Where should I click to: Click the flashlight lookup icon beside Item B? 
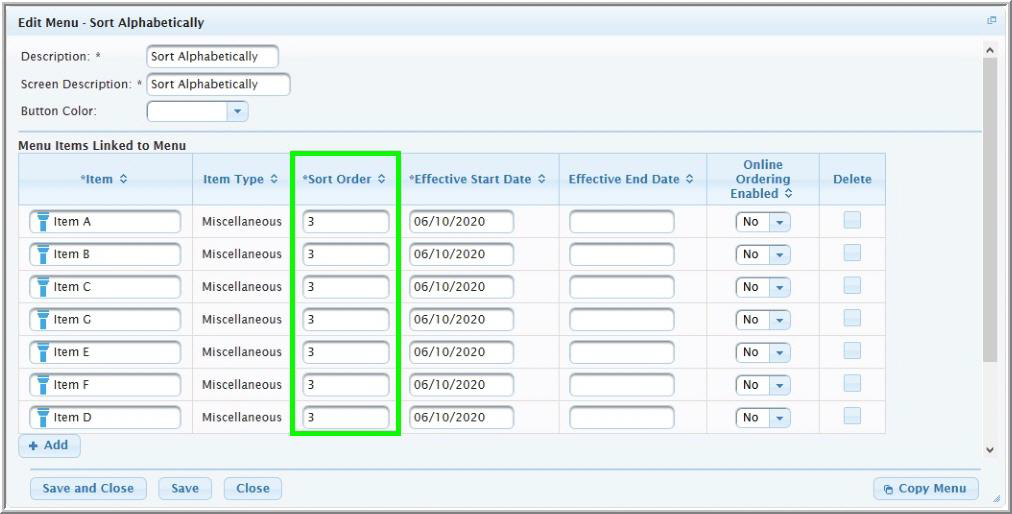(43, 254)
